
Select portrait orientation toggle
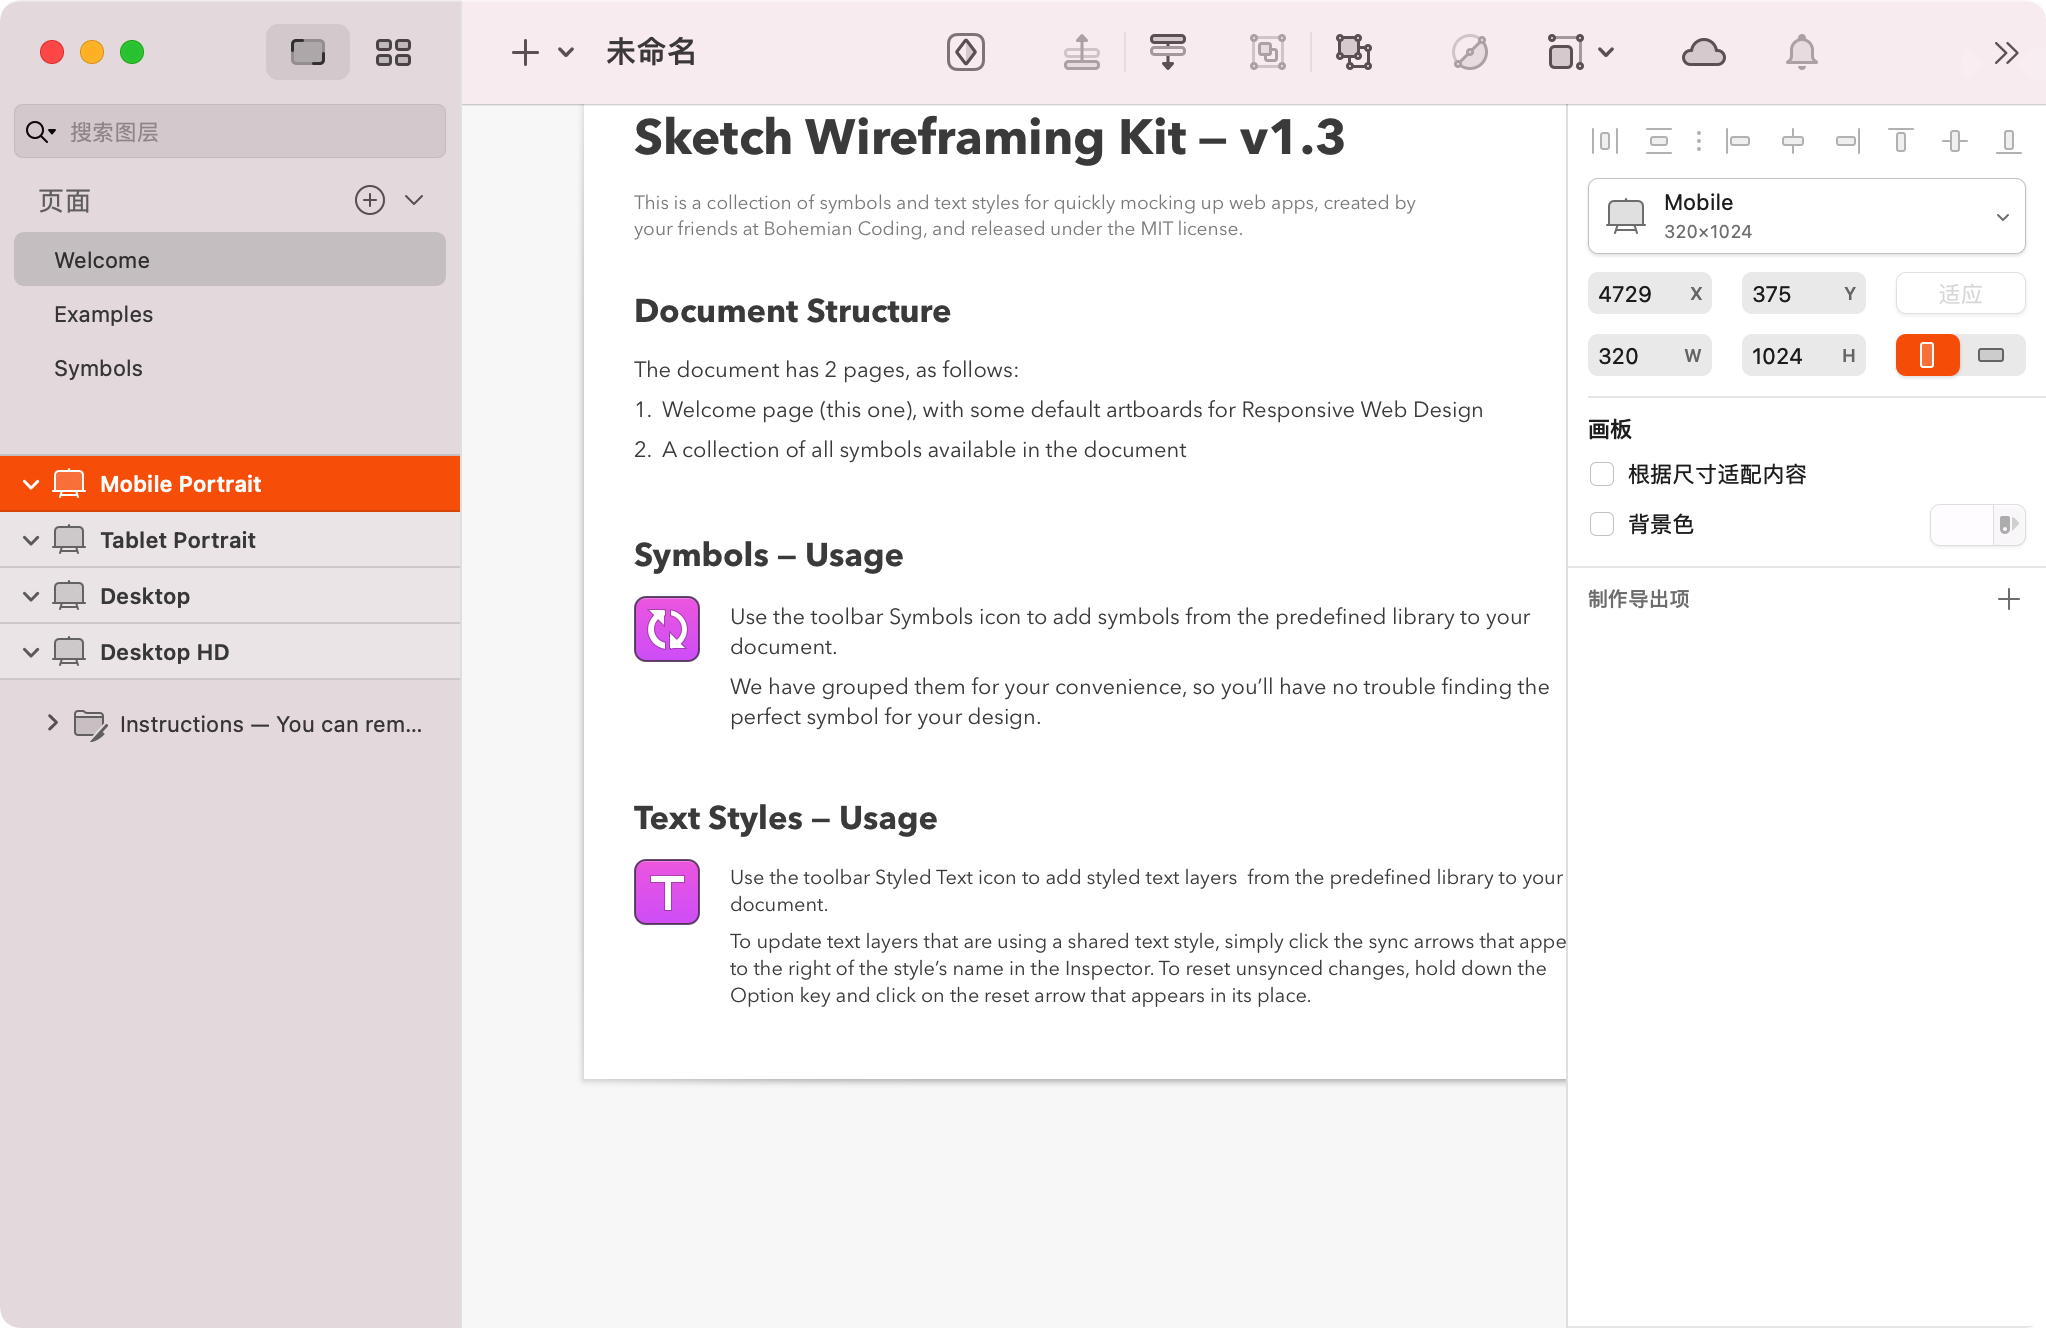click(x=1927, y=356)
